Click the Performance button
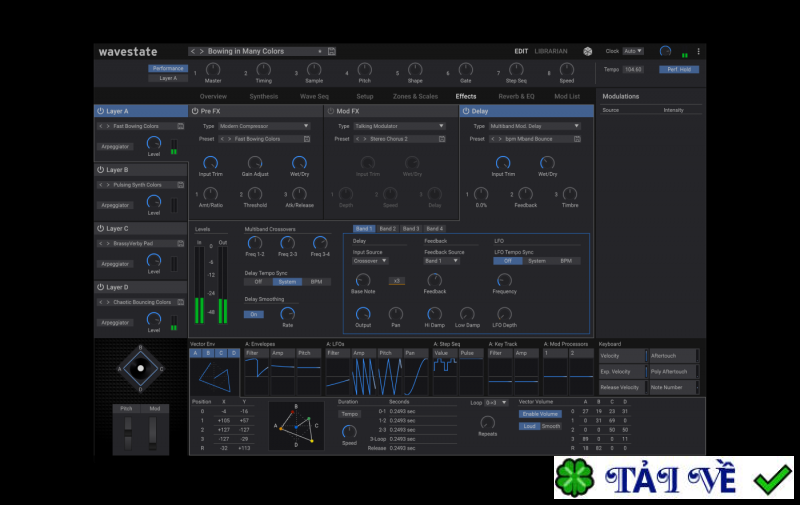 (168, 68)
